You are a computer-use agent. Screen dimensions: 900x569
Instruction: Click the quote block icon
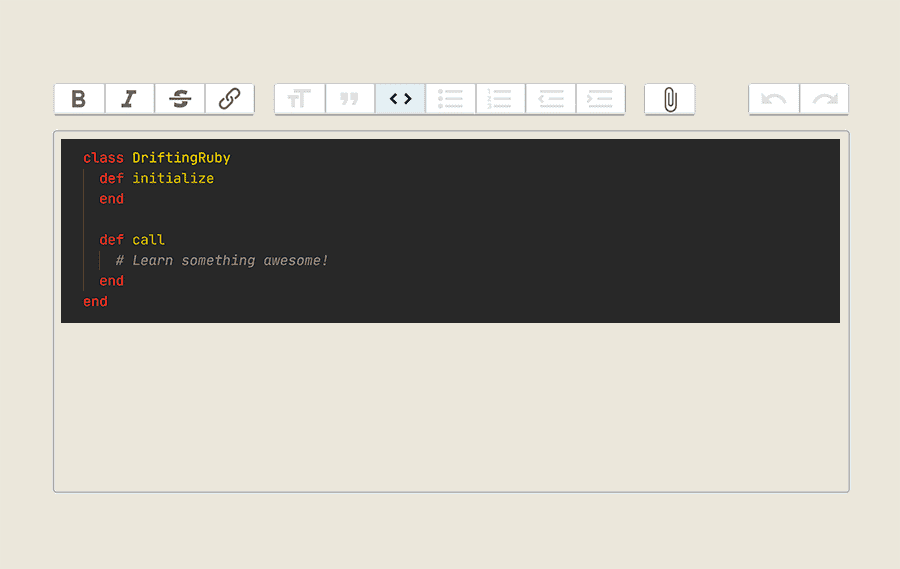point(350,99)
